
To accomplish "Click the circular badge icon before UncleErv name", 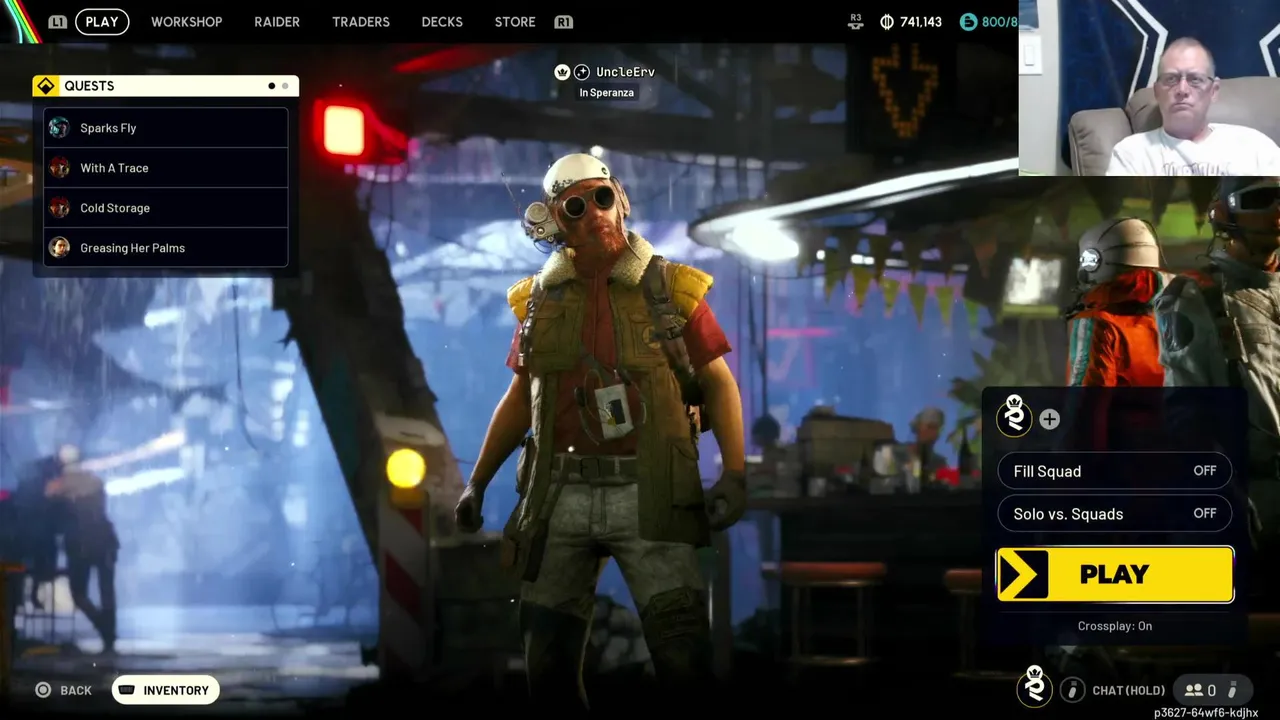I will (582, 72).
